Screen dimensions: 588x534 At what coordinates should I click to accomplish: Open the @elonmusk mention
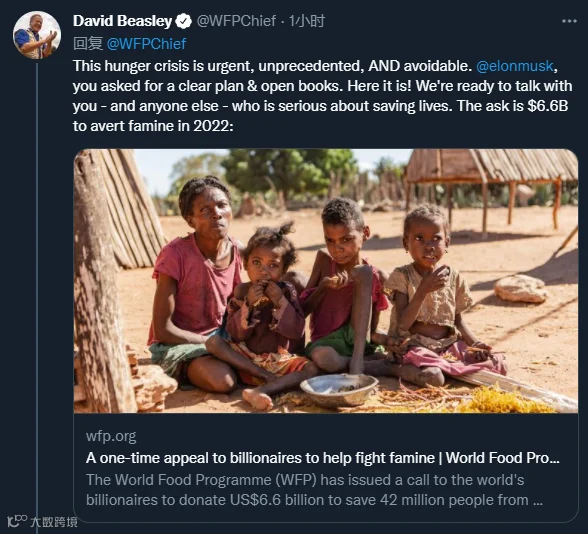click(514, 66)
